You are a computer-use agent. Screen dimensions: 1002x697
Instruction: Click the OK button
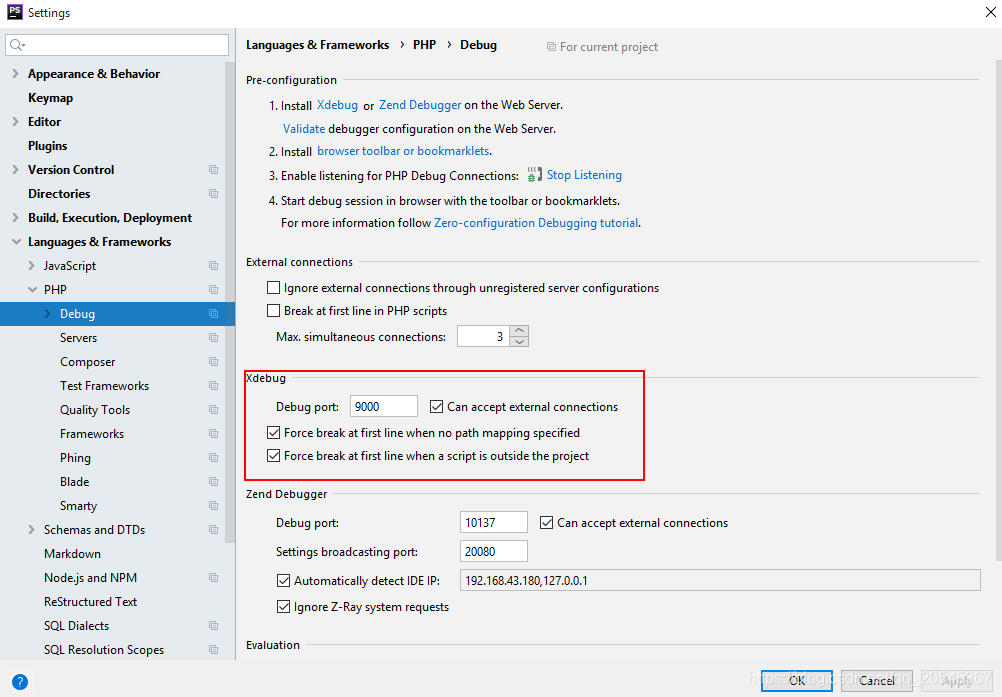coord(797,680)
